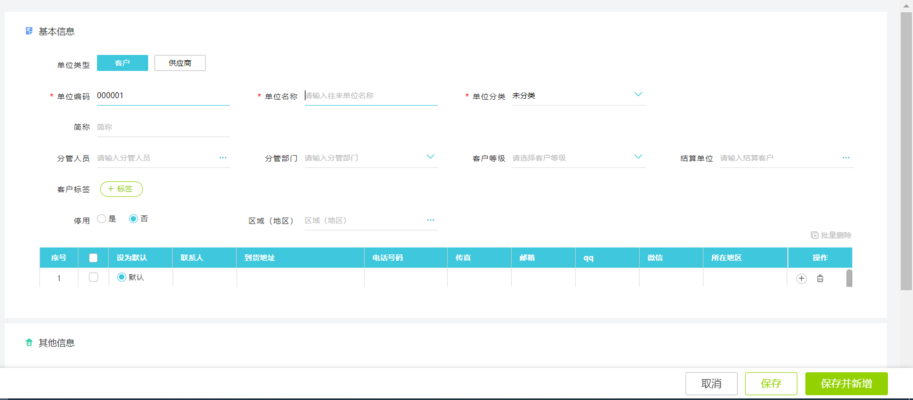The width and height of the screenshot is (913, 400).
Task: Click the 保存并新增 button
Action: tap(846, 384)
